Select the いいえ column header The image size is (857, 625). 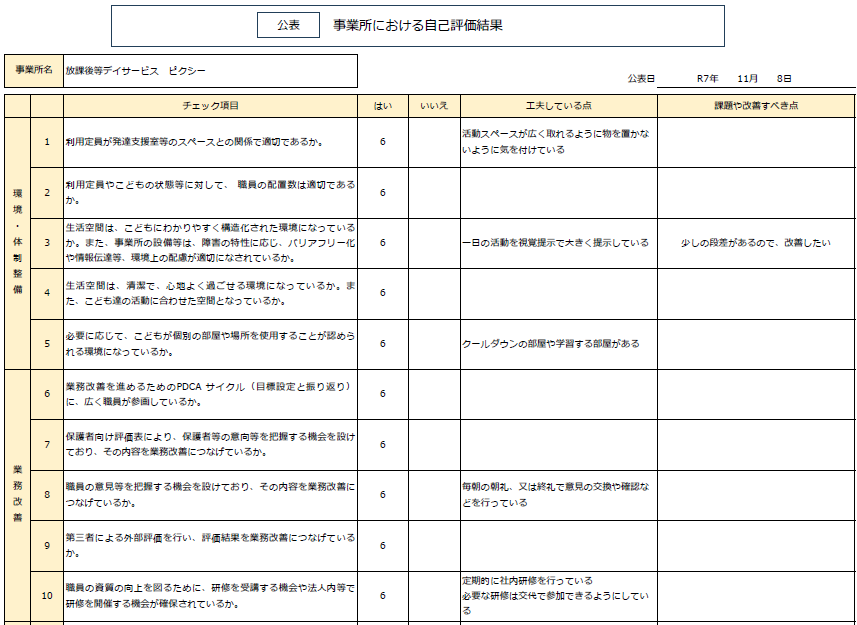click(434, 105)
